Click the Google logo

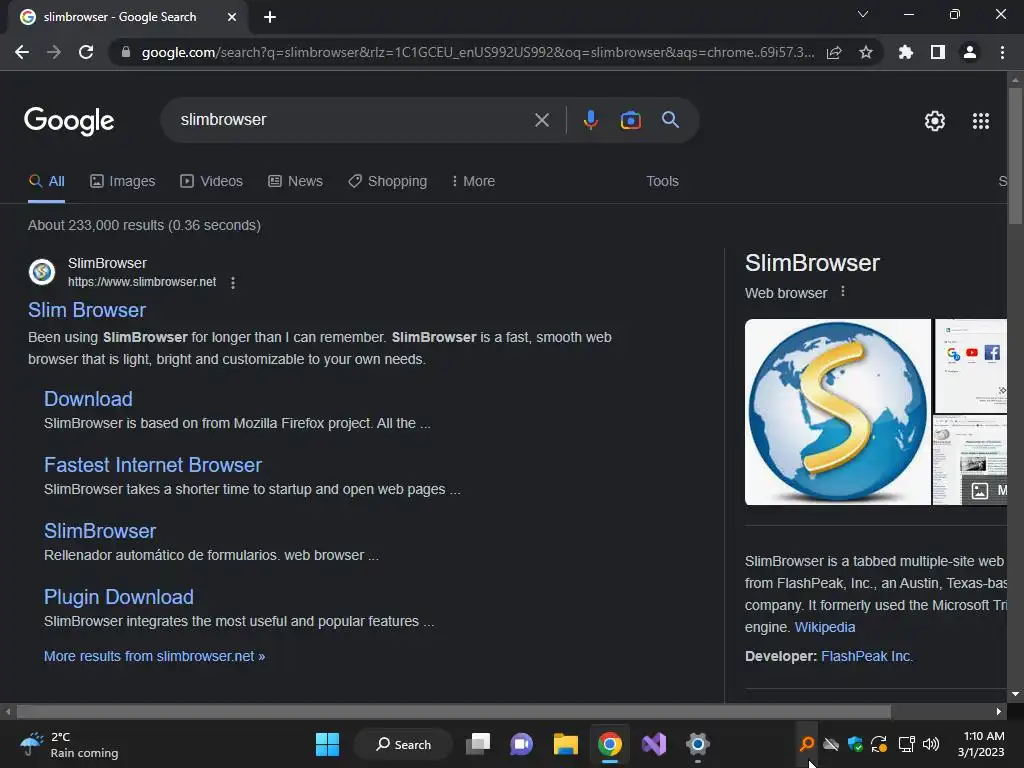[69, 121]
